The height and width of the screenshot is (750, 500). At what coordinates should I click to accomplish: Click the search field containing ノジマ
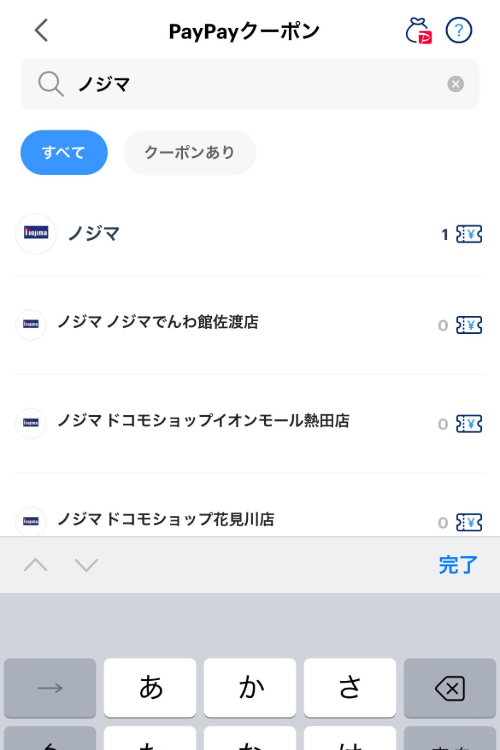tap(250, 84)
